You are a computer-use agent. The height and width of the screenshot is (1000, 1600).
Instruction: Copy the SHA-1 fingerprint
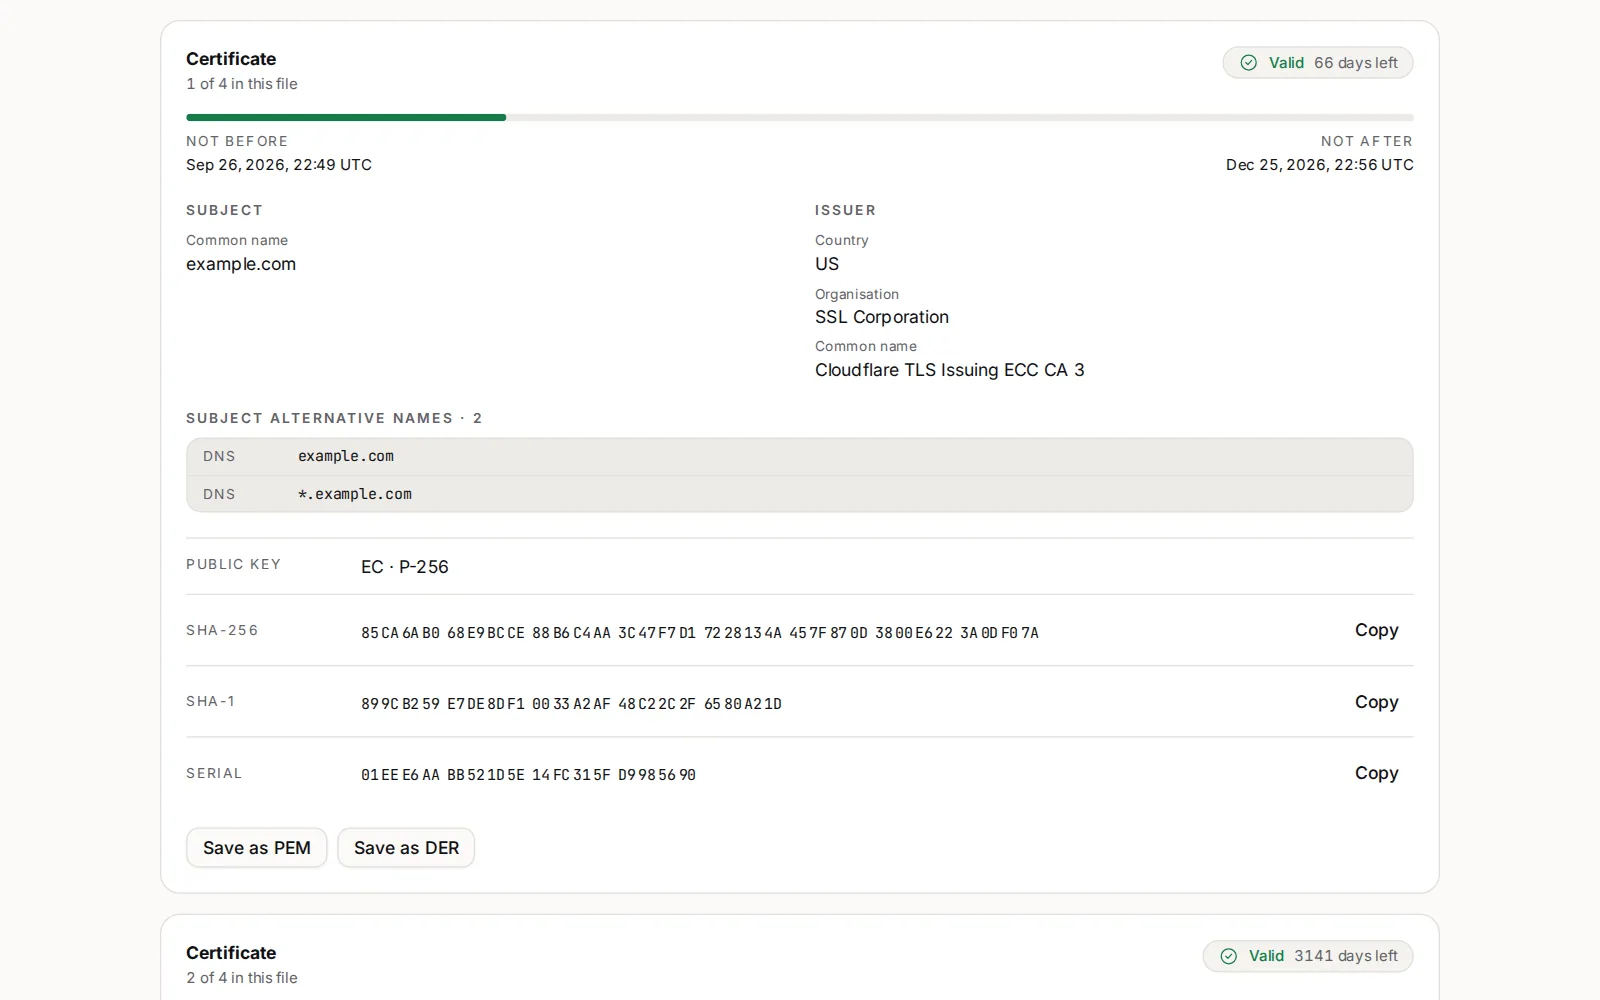click(x=1376, y=702)
